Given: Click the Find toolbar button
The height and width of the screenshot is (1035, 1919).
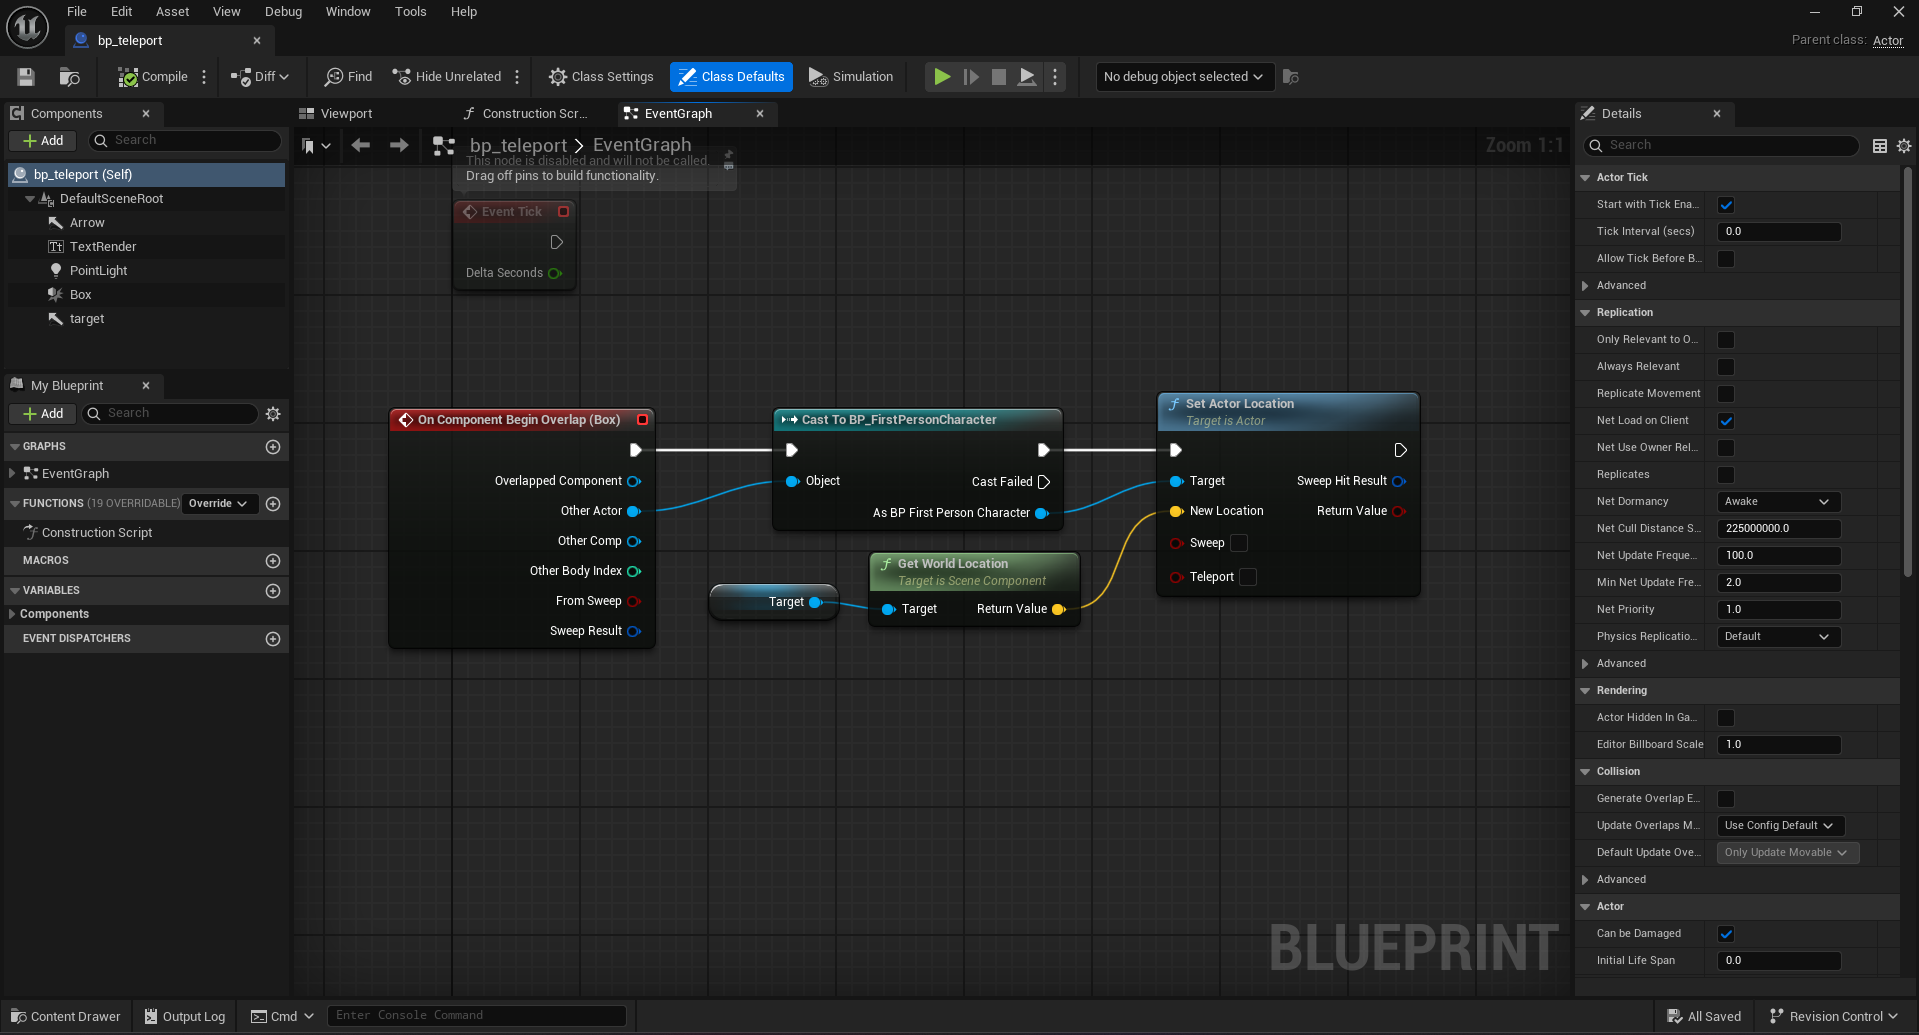Looking at the screenshot, I should click(x=348, y=77).
